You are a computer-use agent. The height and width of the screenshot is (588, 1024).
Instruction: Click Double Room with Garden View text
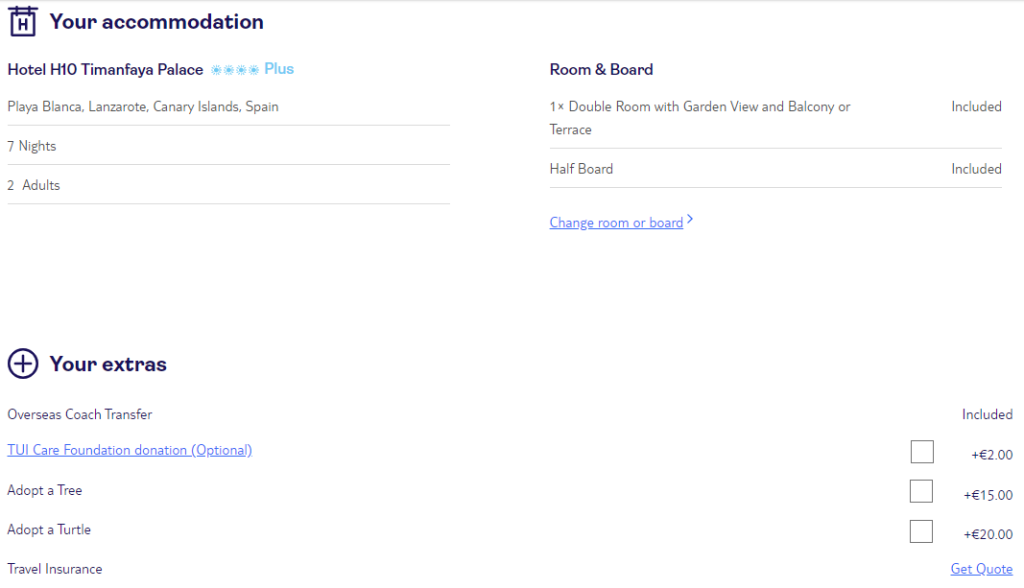(699, 118)
